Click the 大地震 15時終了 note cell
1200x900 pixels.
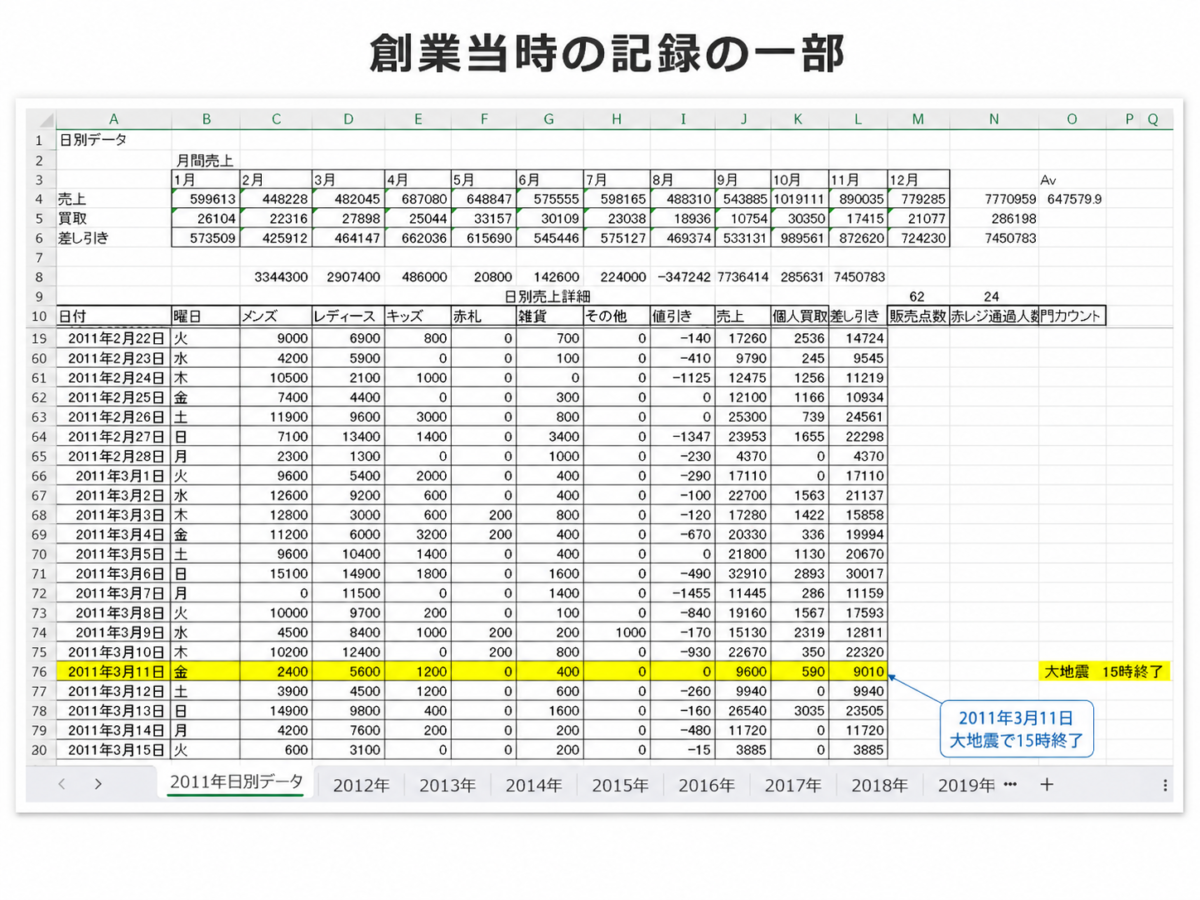(x=1104, y=672)
